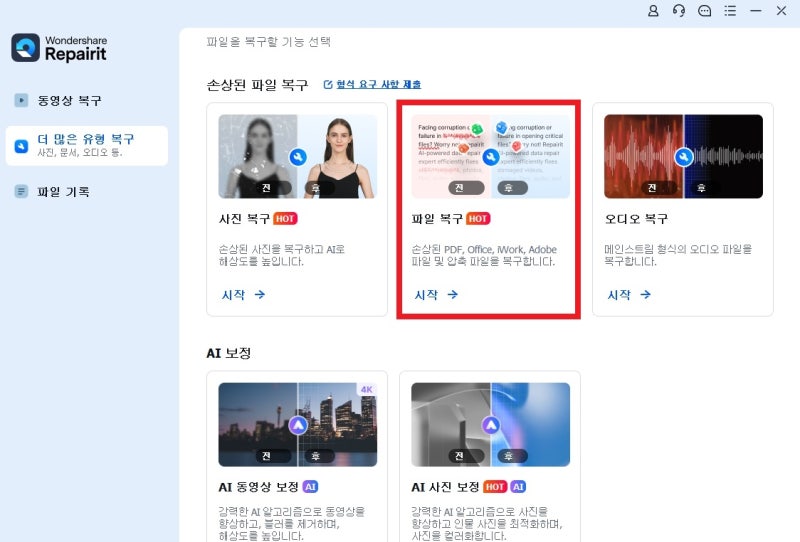Click the 사진, 문서, 오디오 등. subtitle text
This screenshot has height=542, width=800.
(80, 153)
